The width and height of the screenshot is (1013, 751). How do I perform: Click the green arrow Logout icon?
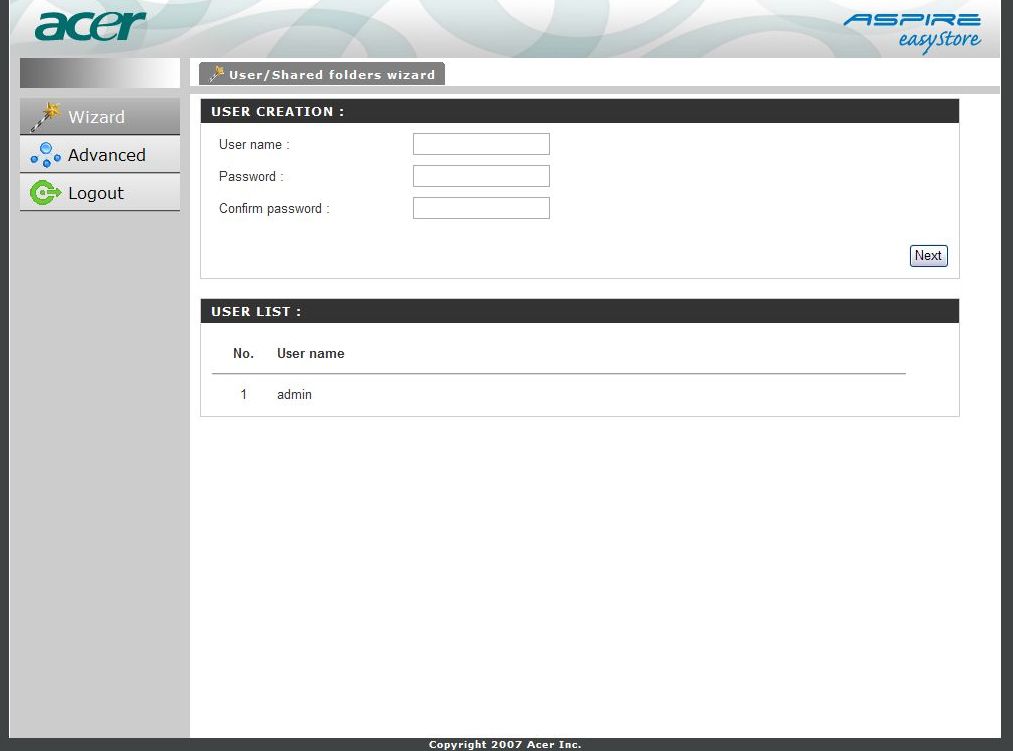coord(45,193)
